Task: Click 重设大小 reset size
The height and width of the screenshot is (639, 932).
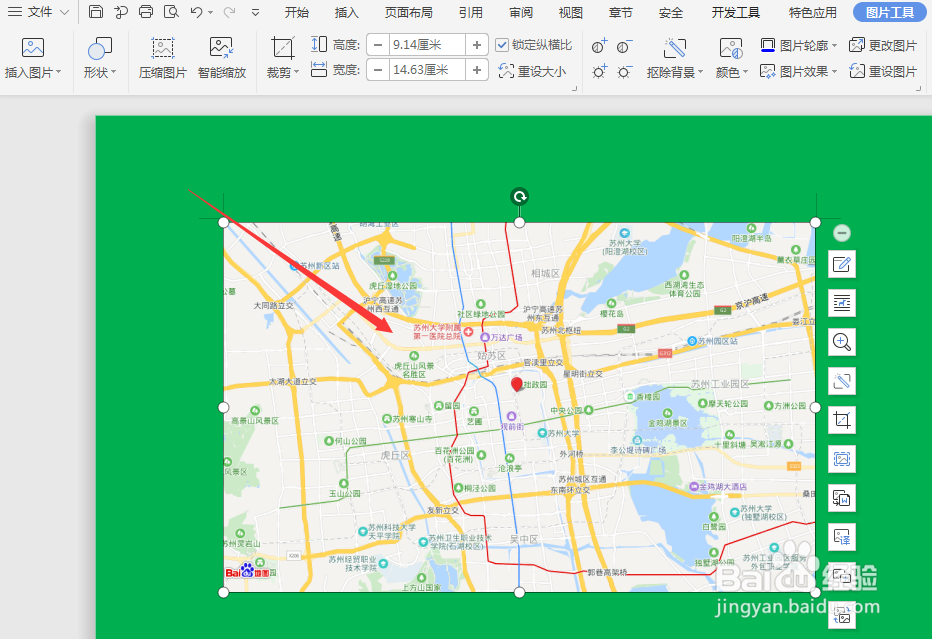Action: [532, 71]
